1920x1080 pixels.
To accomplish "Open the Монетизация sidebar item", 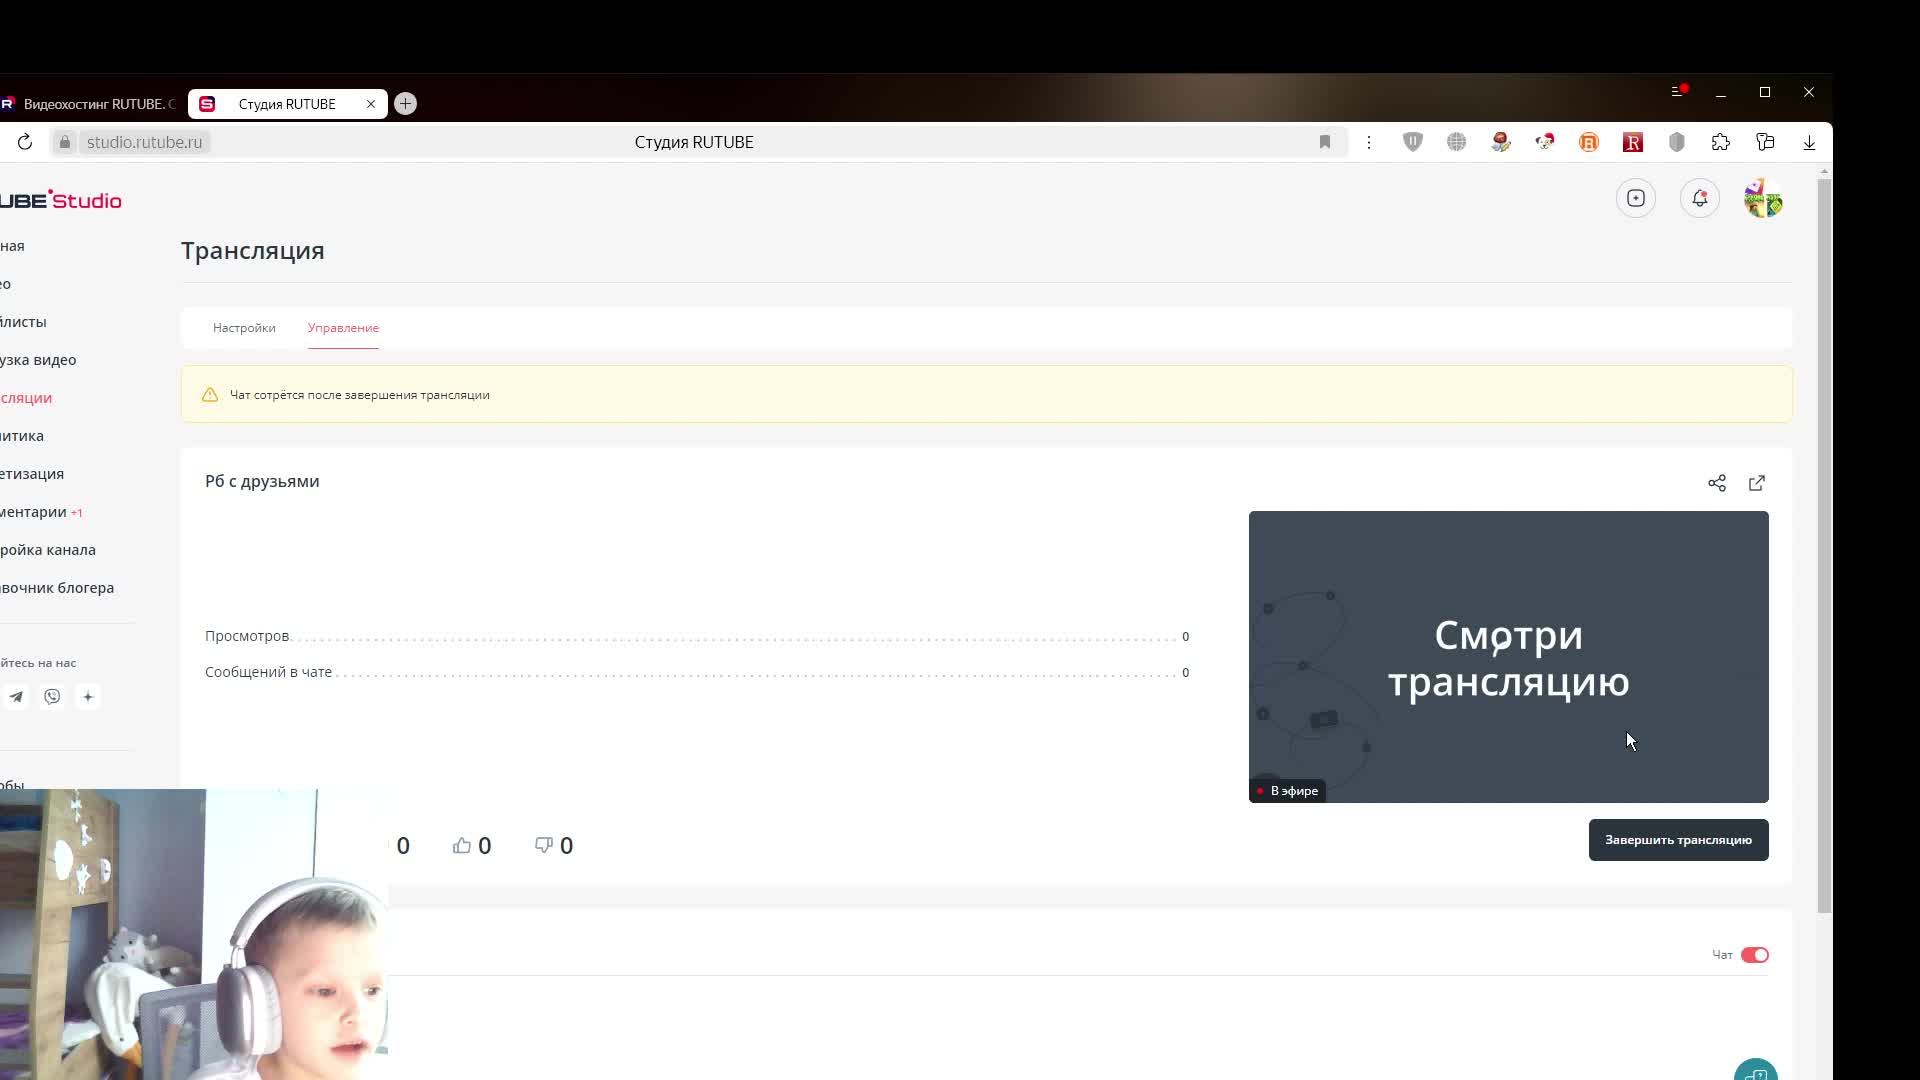I will click(32, 474).
